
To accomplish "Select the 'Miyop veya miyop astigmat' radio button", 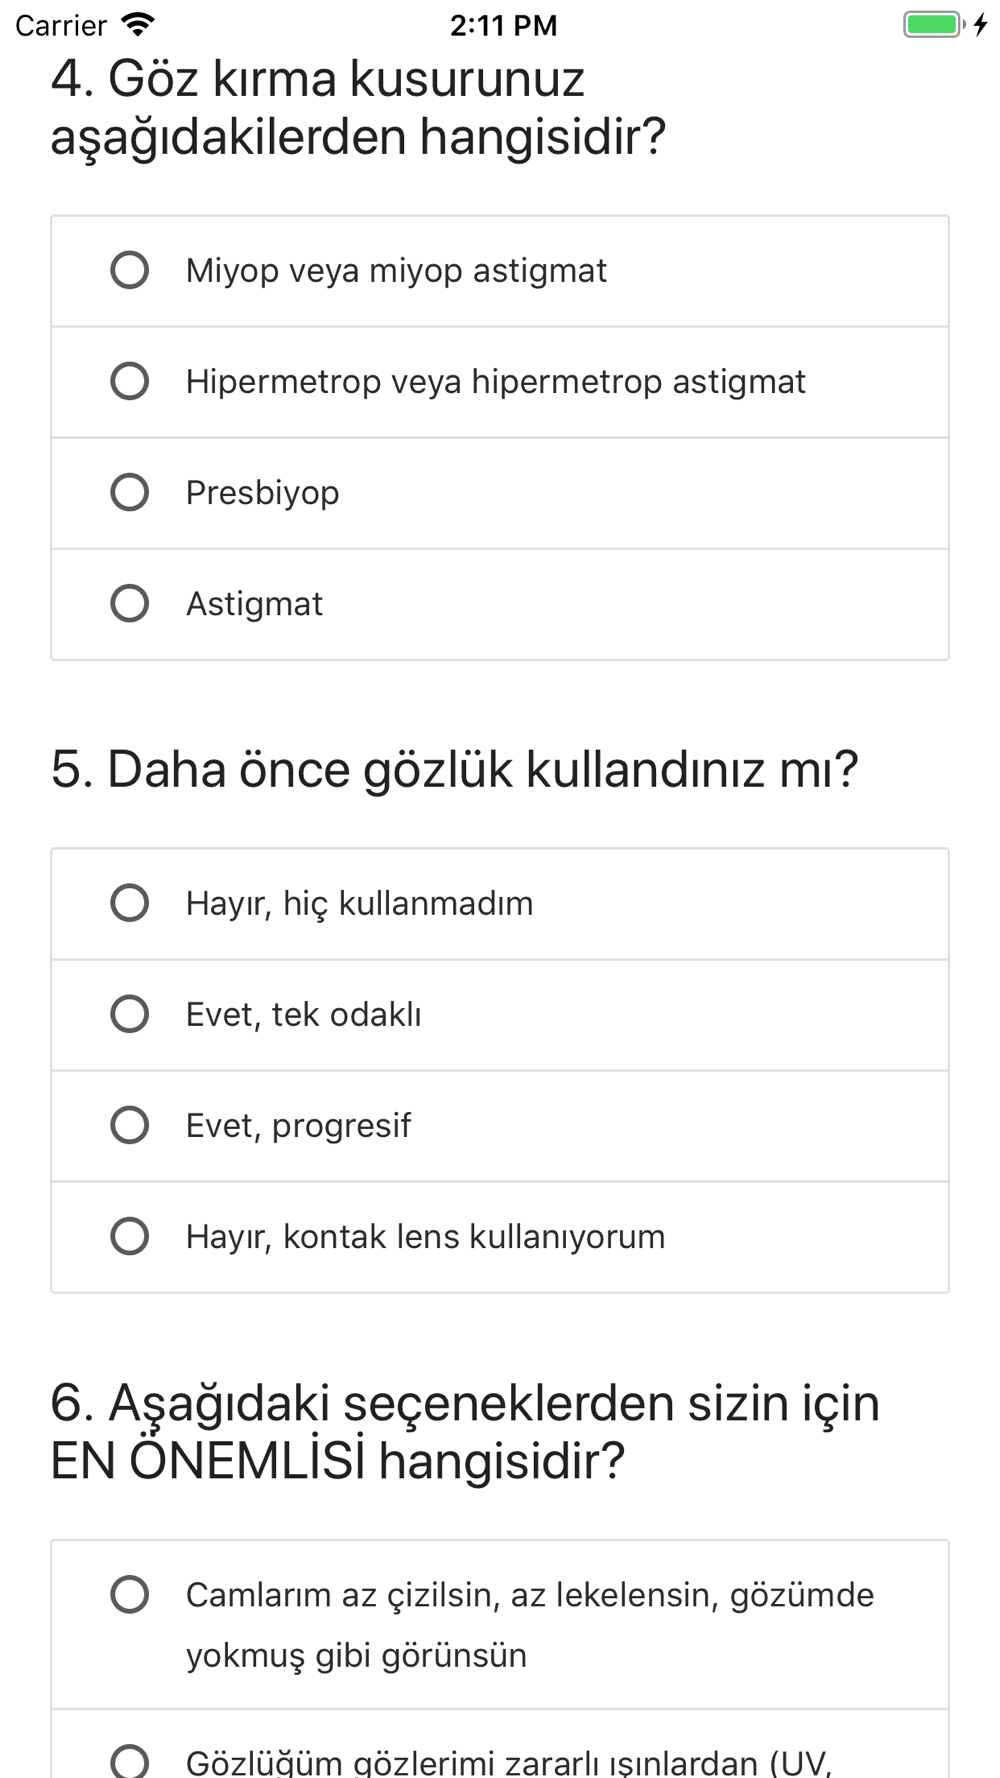I will [129, 270].
